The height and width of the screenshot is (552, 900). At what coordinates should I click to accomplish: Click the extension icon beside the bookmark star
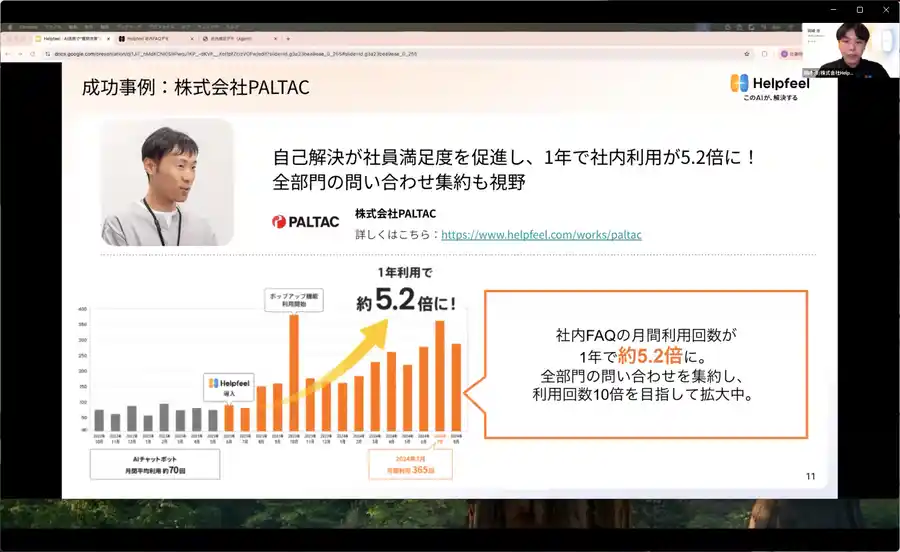click(764, 53)
